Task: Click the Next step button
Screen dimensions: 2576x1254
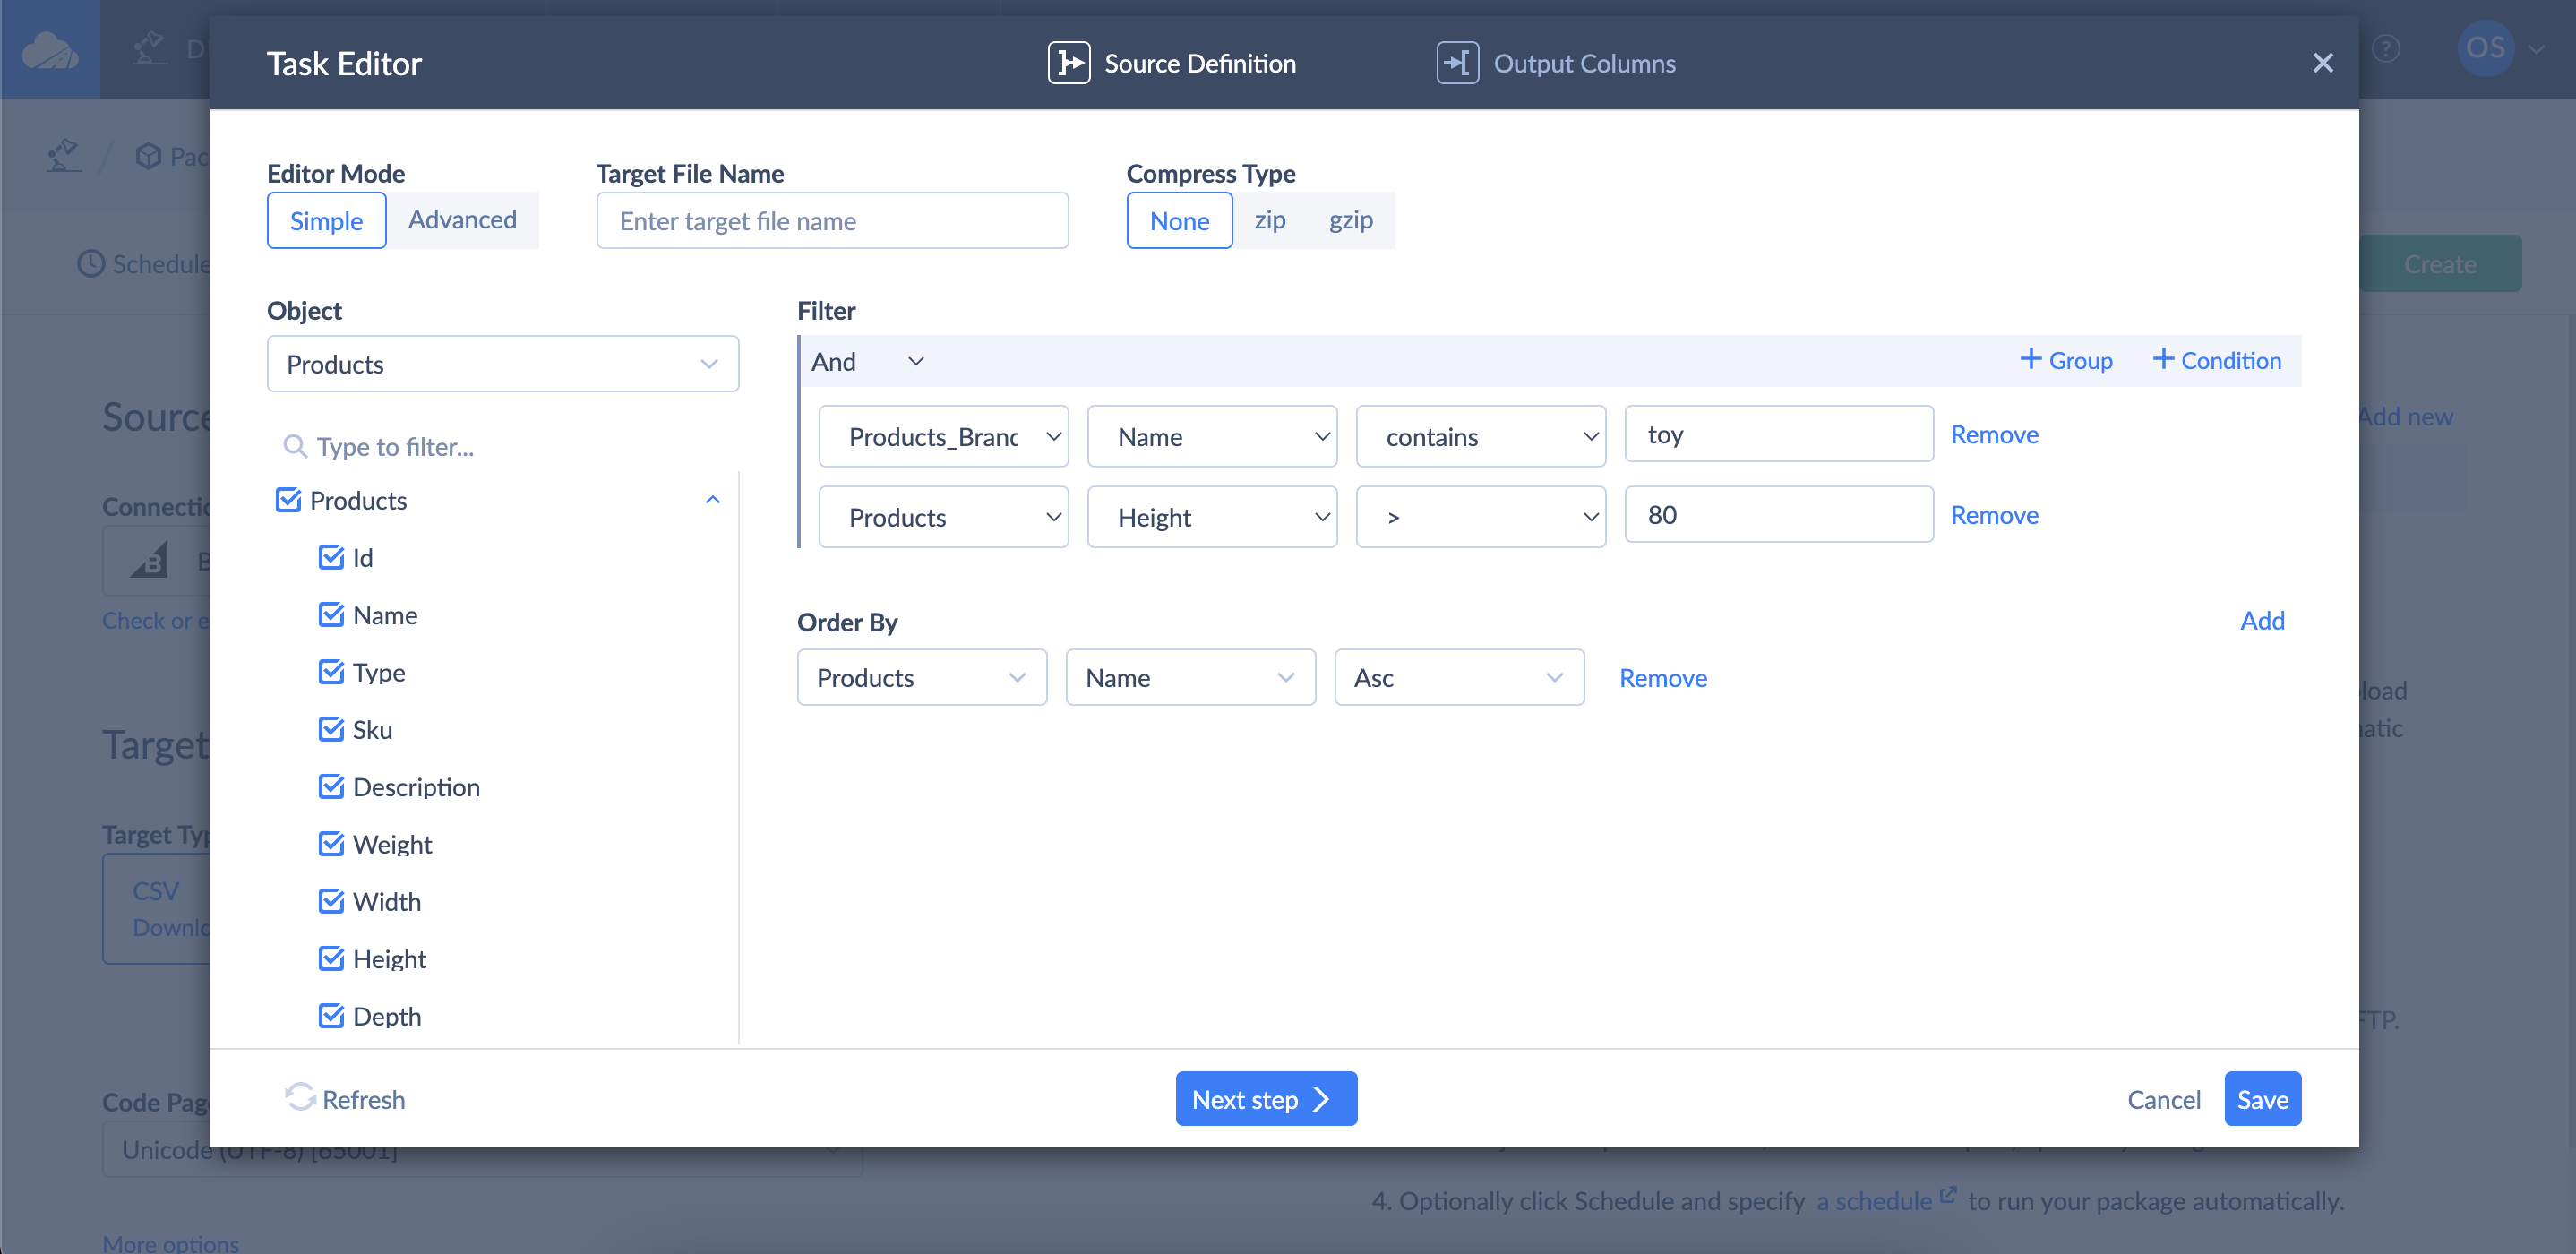Action: (x=1266, y=1098)
